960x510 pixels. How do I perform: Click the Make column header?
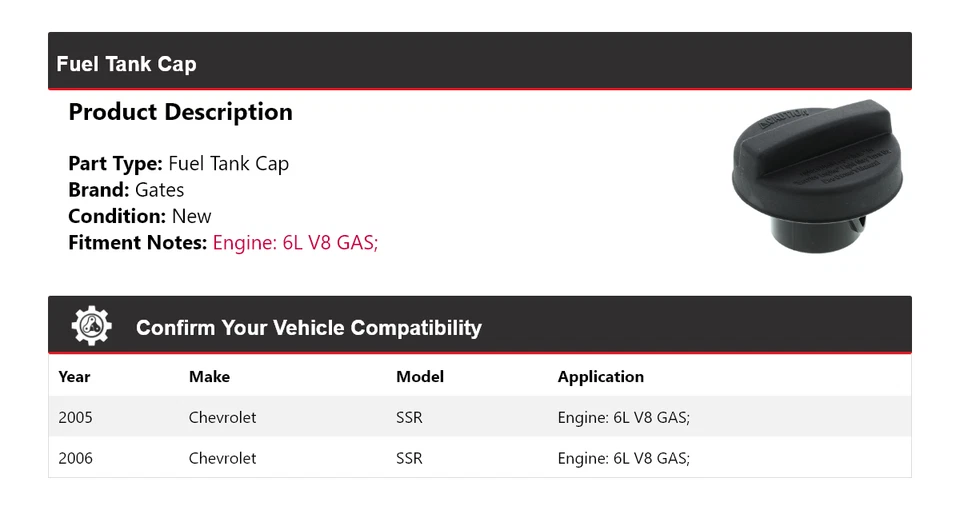click(x=209, y=377)
